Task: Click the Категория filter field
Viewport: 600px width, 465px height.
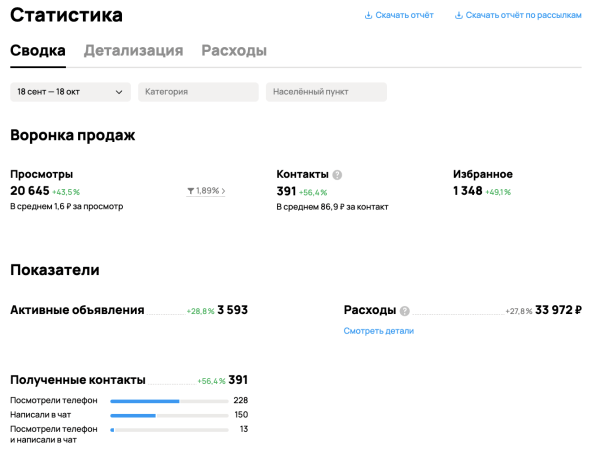Action: [x=198, y=92]
